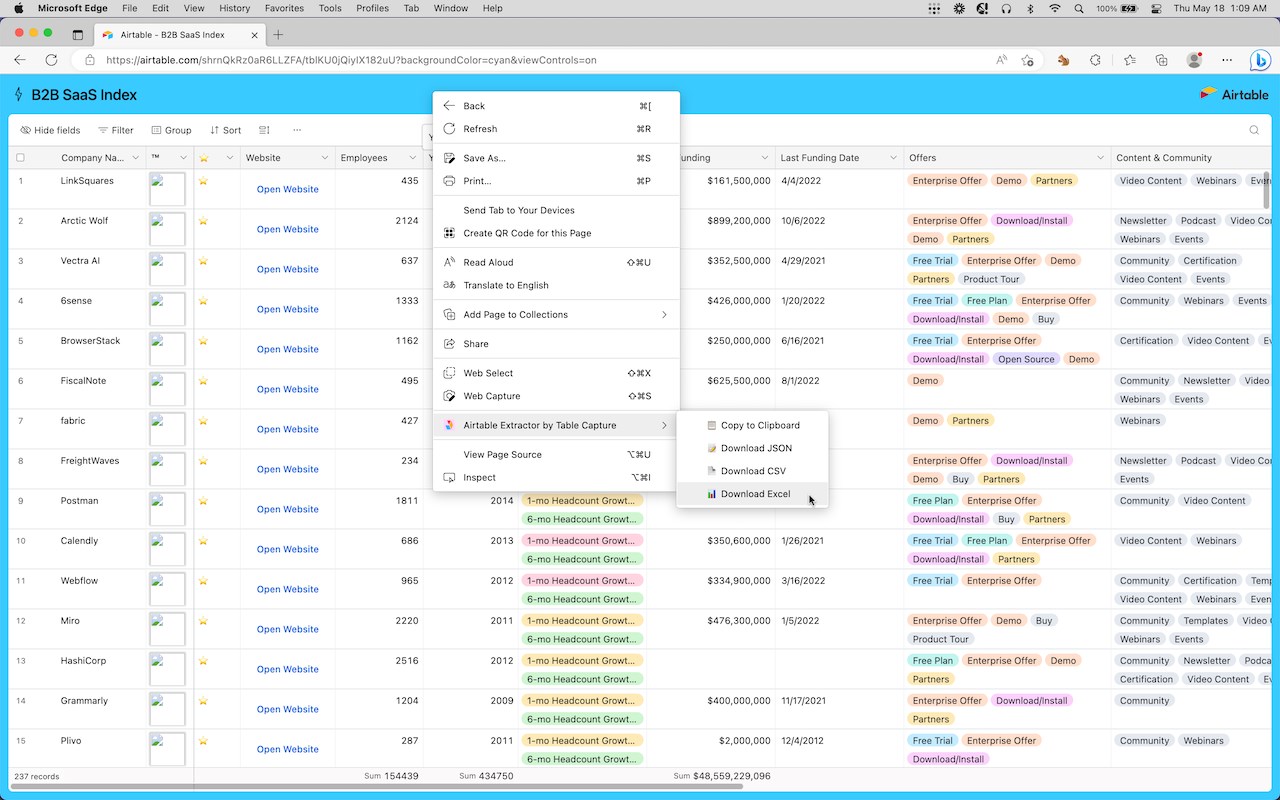Image resolution: width=1280 pixels, height=800 pixels.
Task: Click the back arrow in the browser toolbar
Action: click(20, 60)
